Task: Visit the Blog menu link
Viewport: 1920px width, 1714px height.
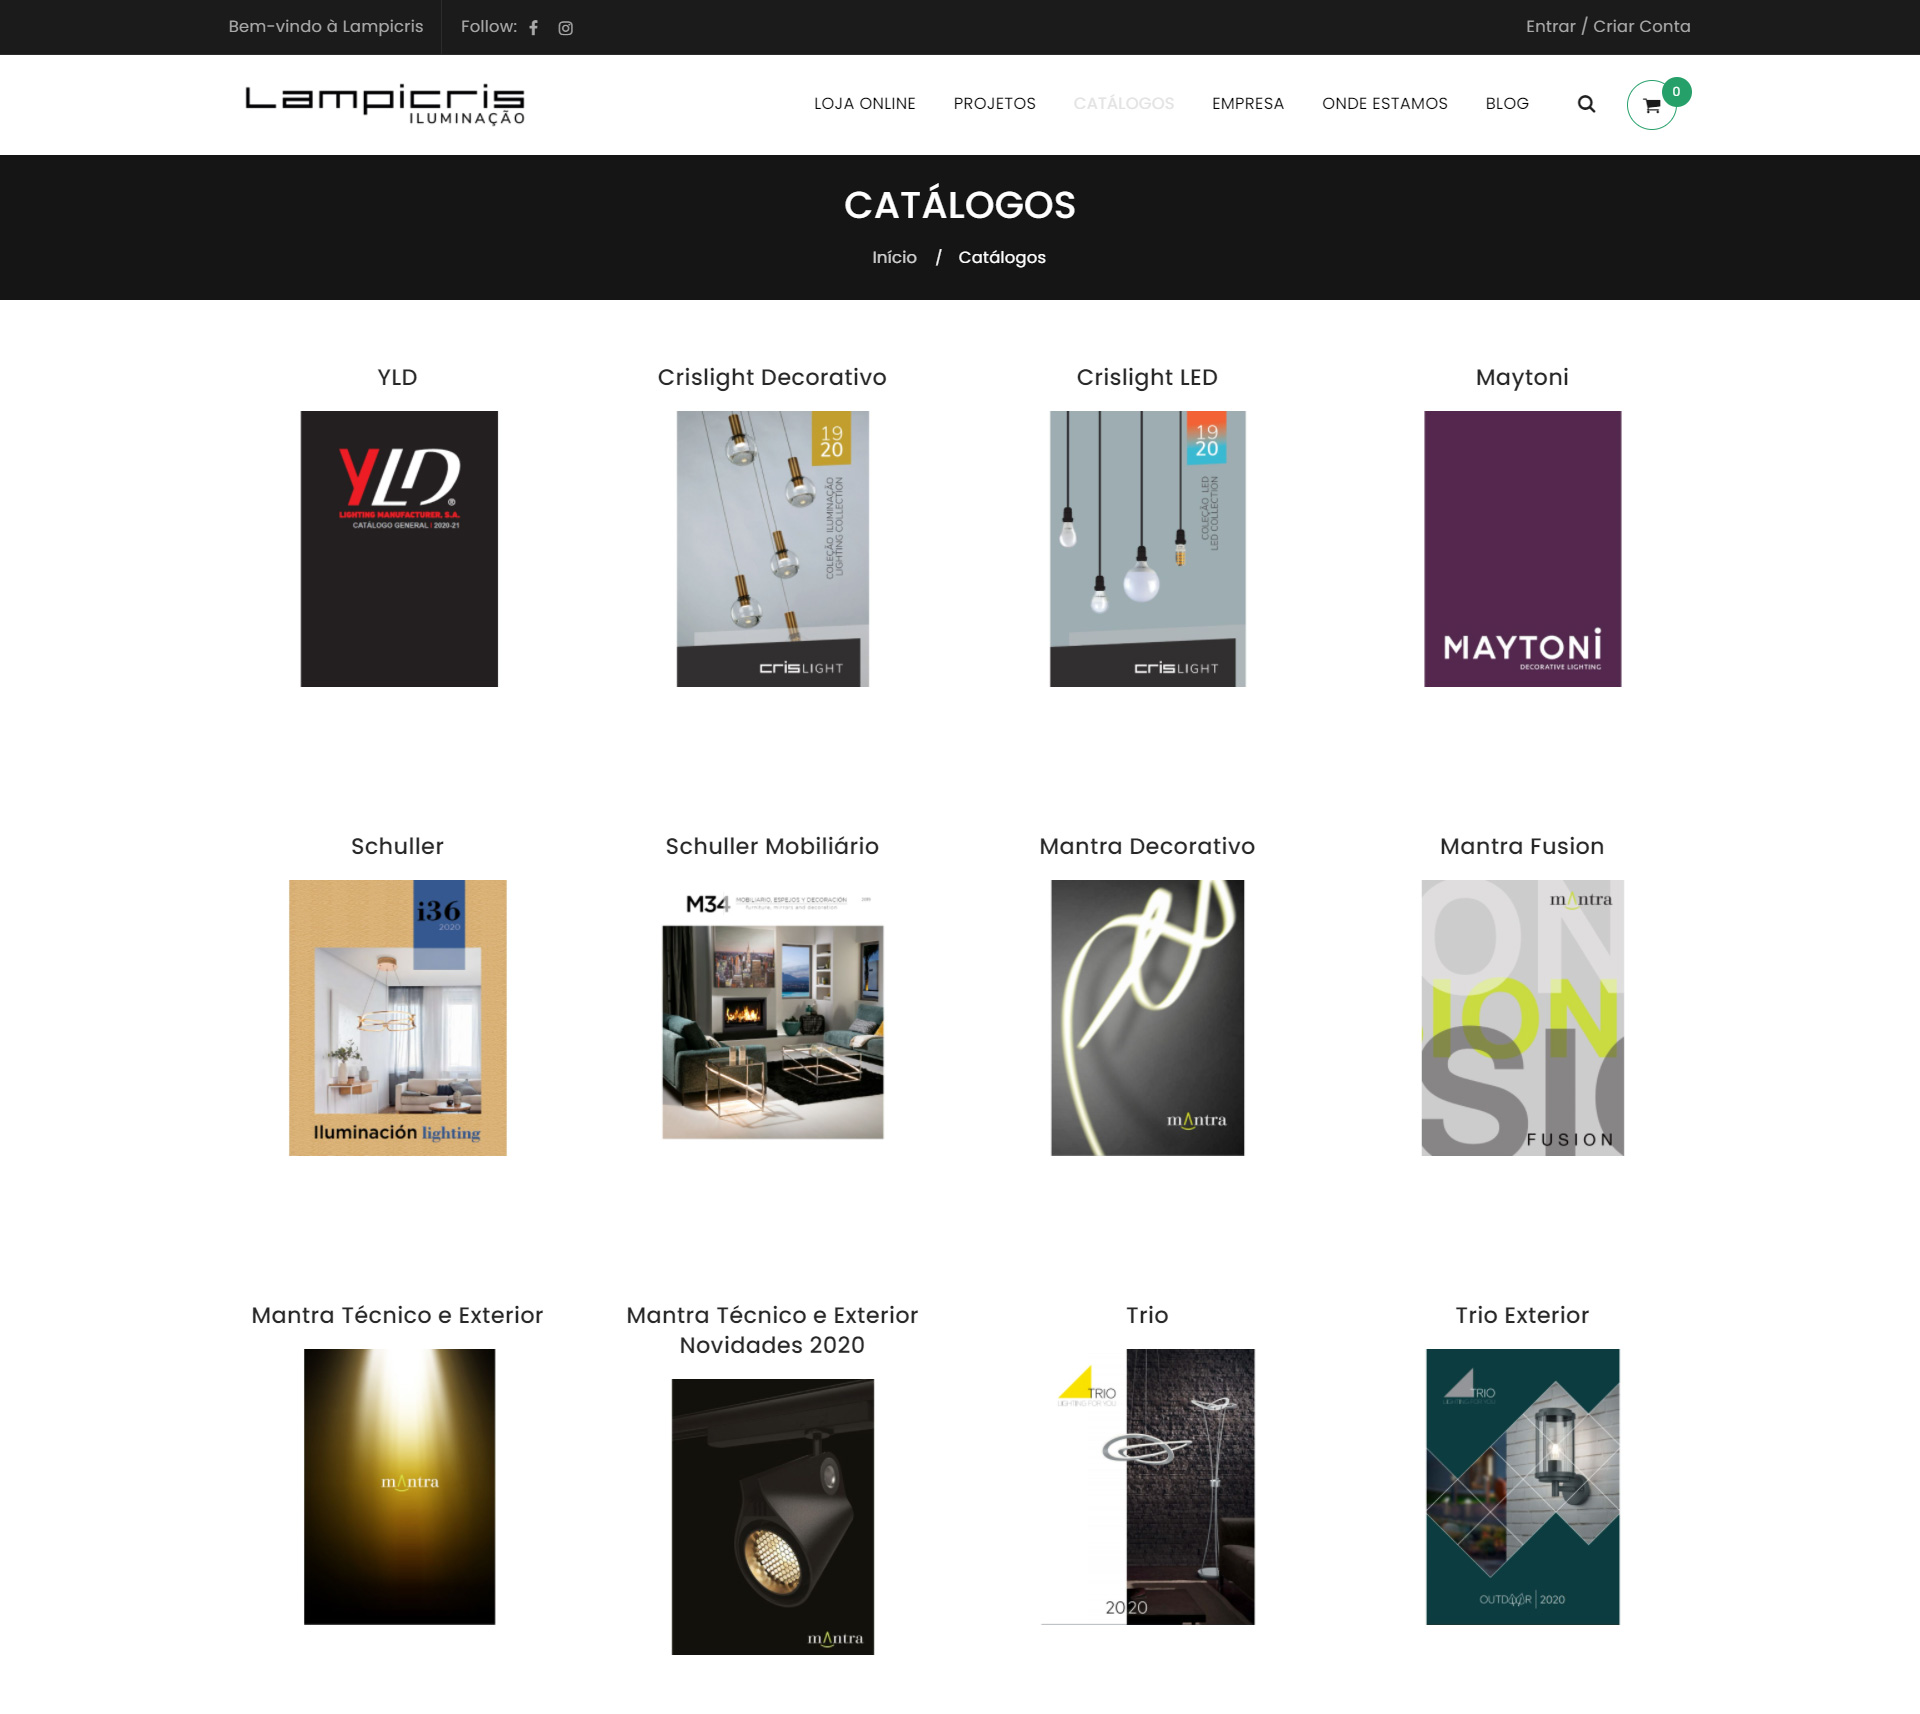Action: (1507, 104)
